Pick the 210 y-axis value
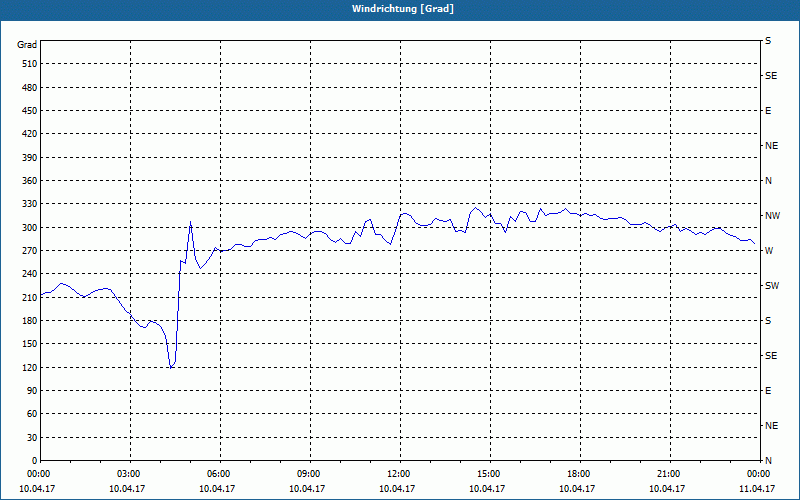The height and width of the screenshot is (500, 800). [x=30, y=297]
